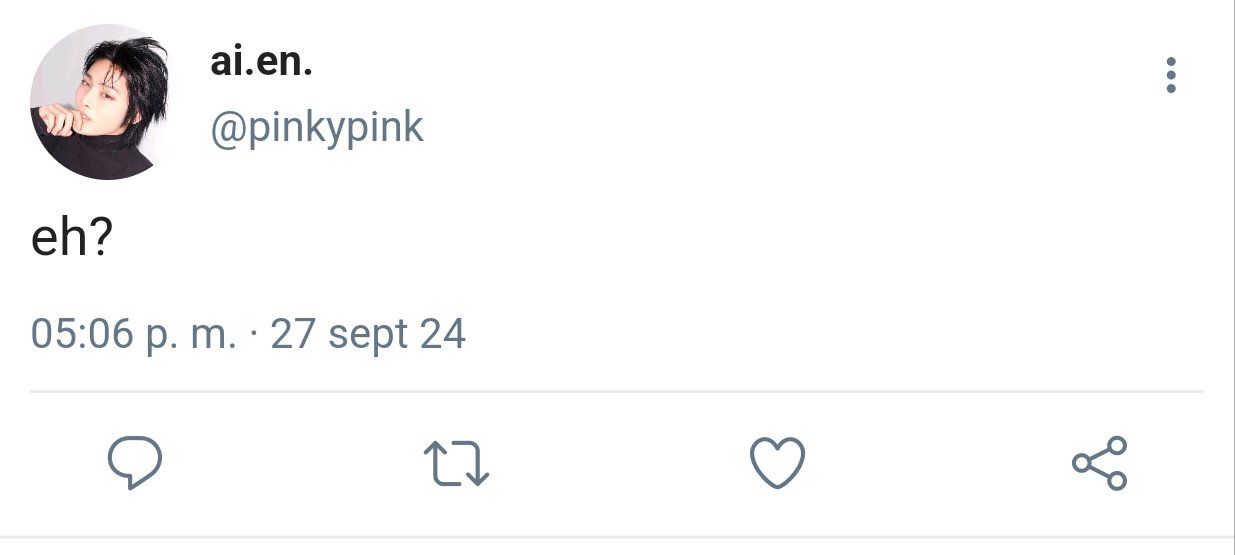Open share options via the connected-nodes icon
1235x555 pixels.
[x=1100, y=463]
